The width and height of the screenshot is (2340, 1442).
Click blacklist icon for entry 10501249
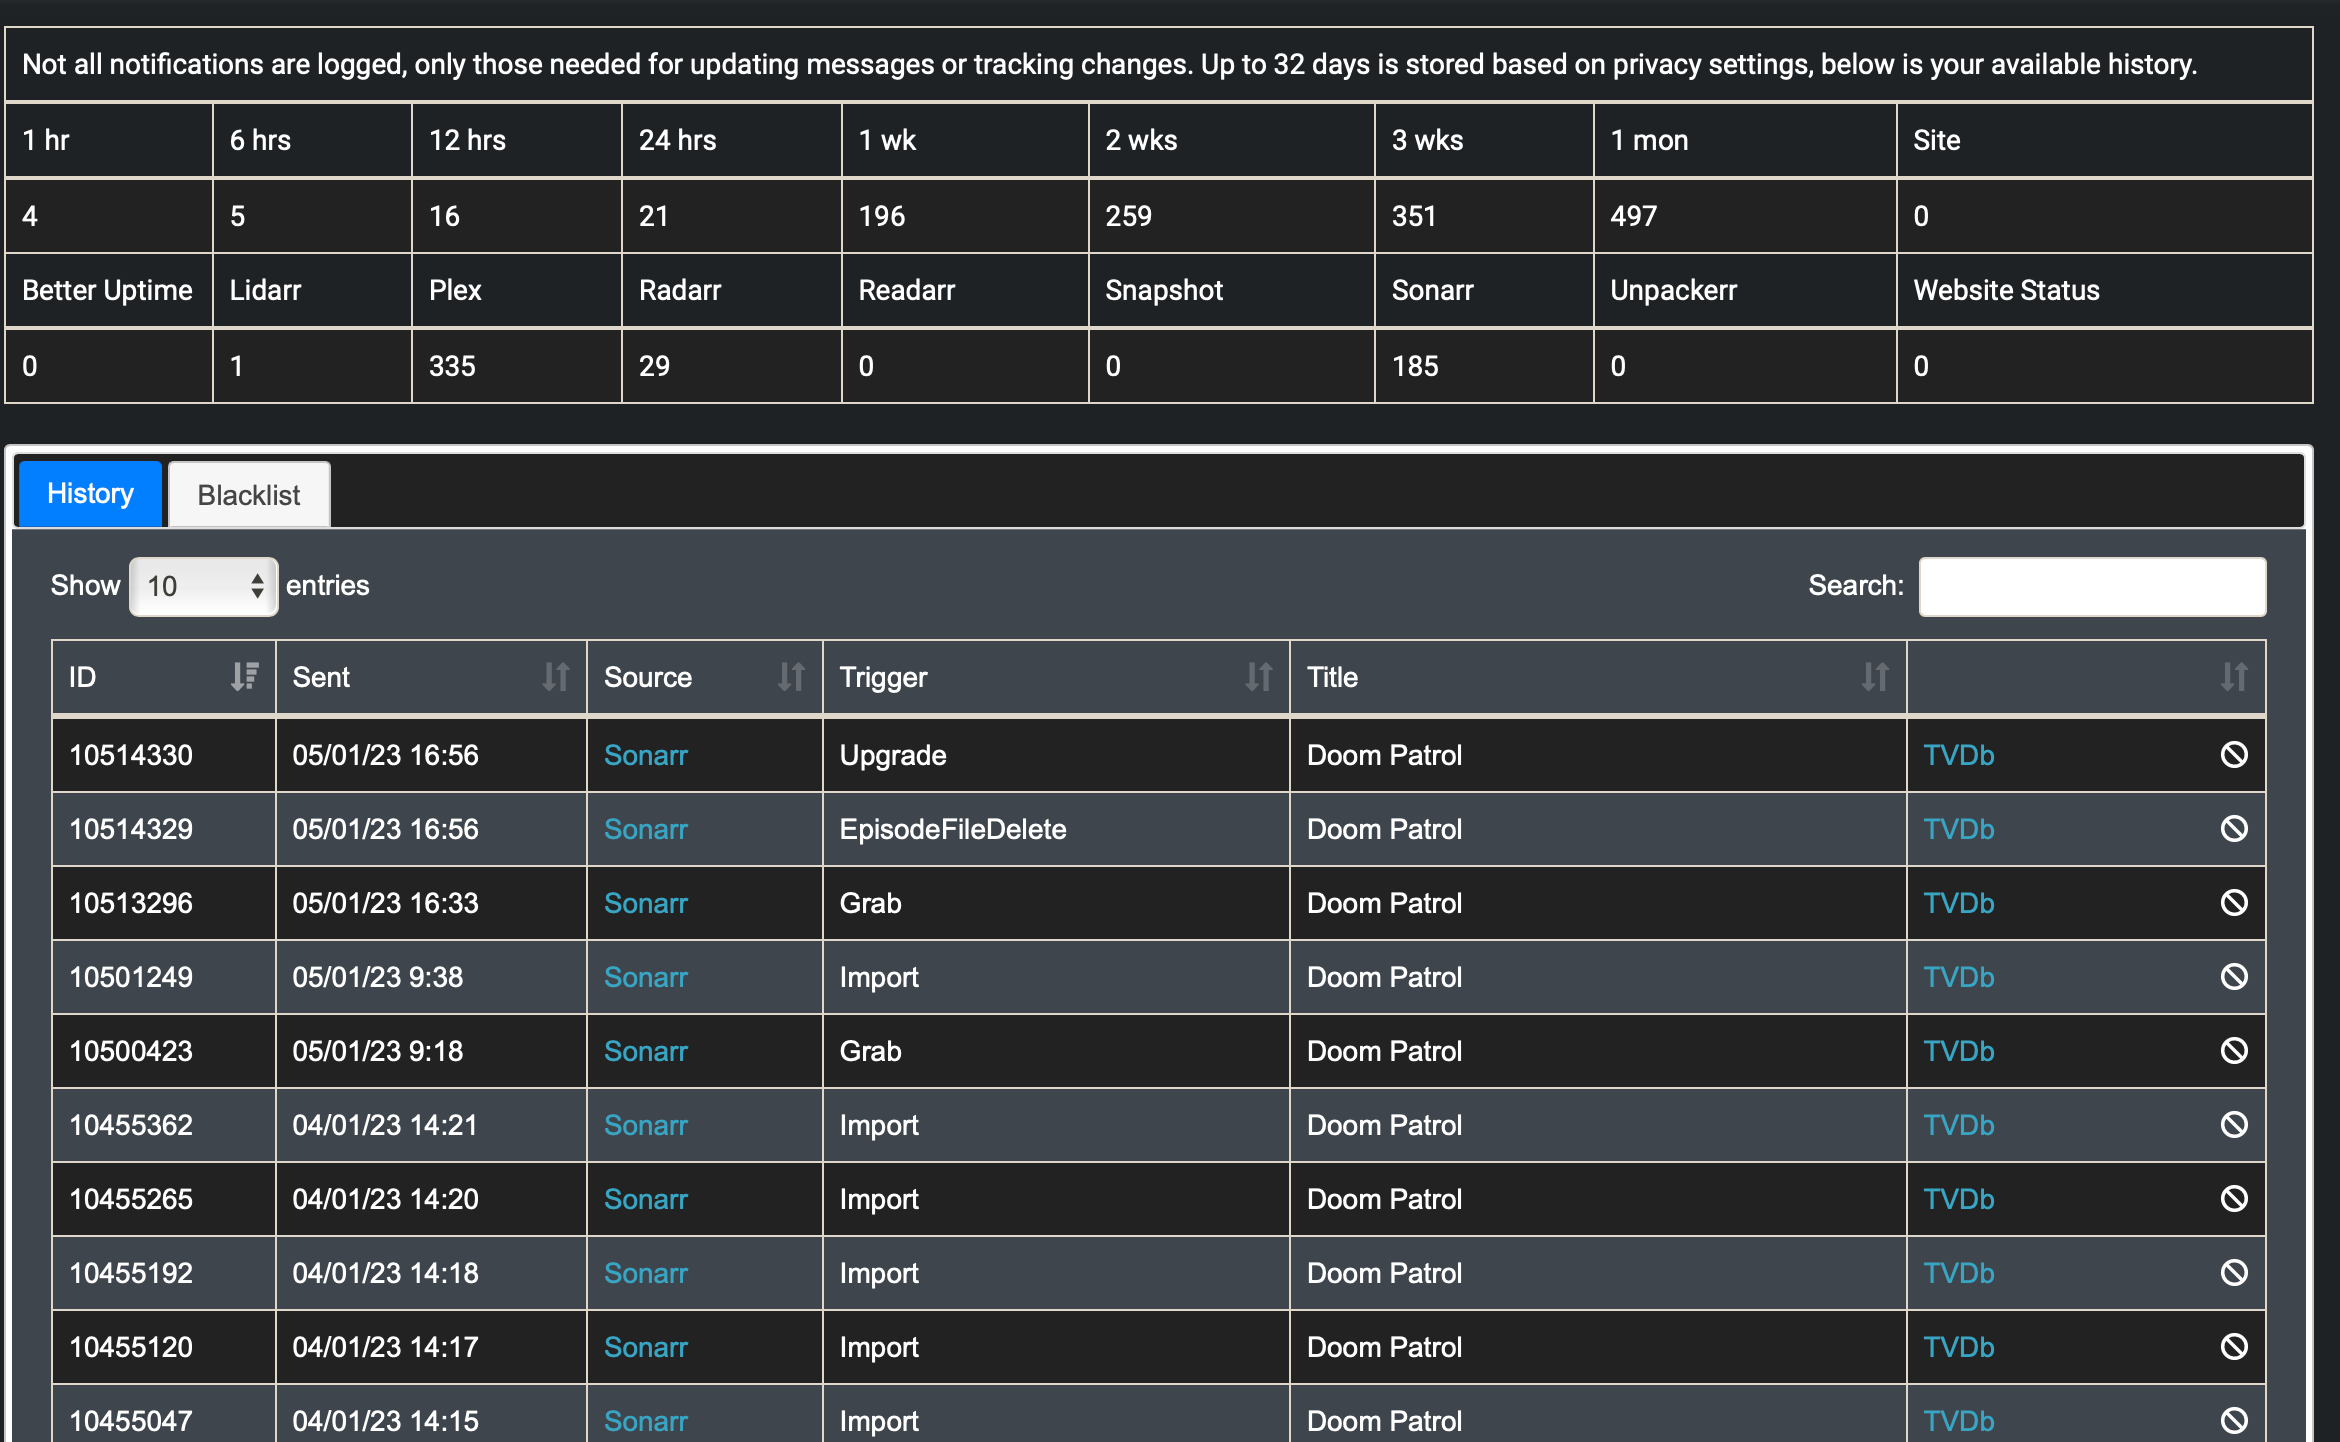(2233, 977)
